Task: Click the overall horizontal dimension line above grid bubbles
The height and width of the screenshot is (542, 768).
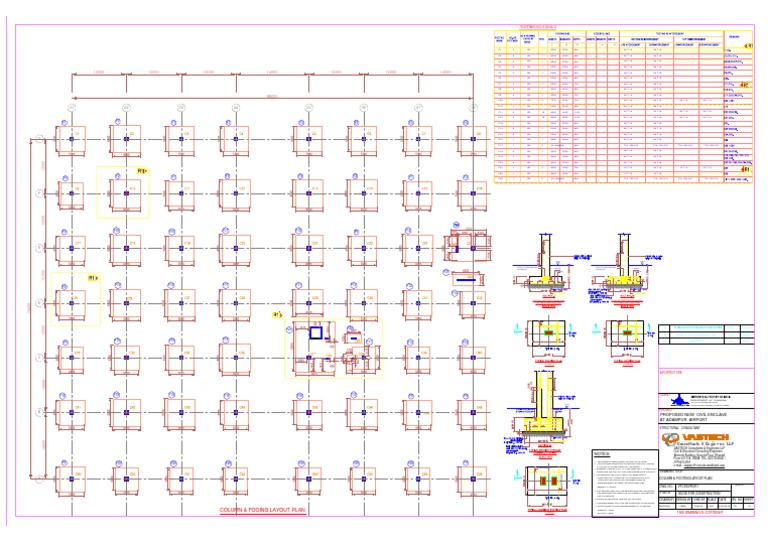Action: tap(272, 98)
